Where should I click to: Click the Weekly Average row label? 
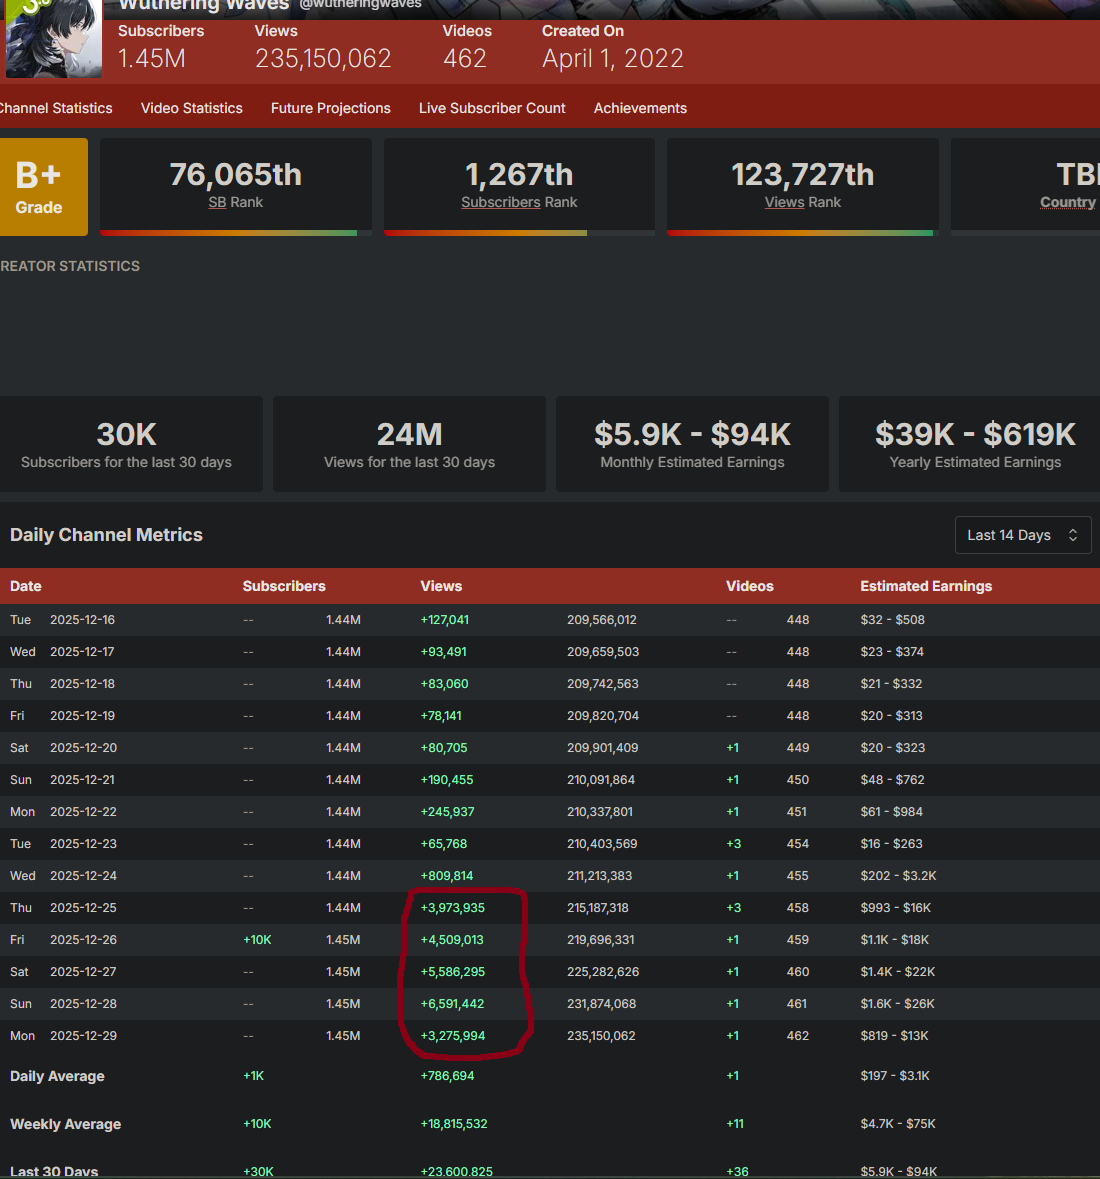[65, 1124]
